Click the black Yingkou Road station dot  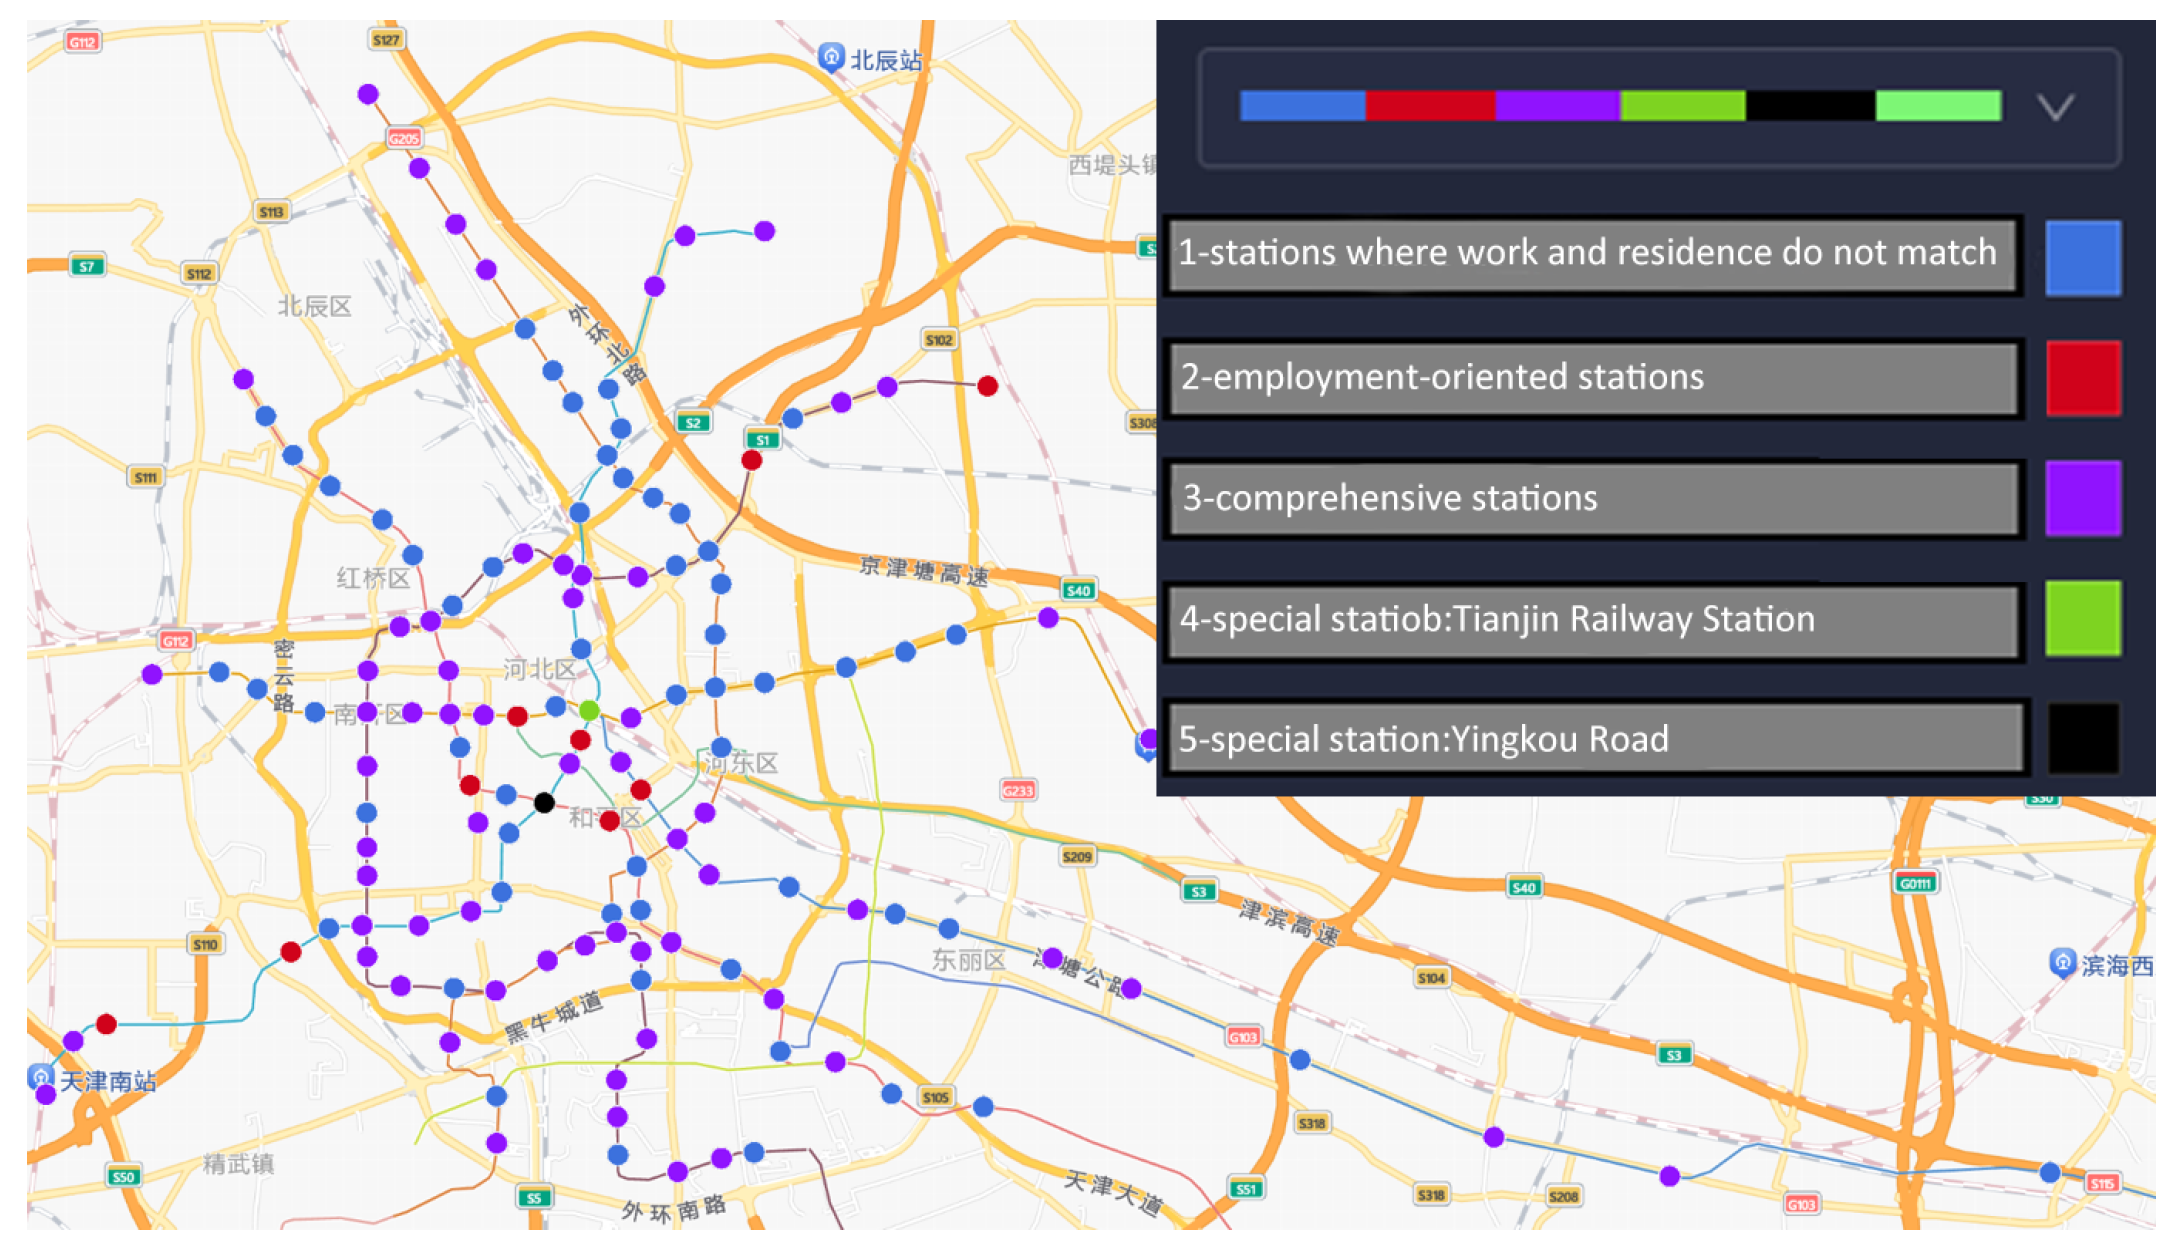544,802
